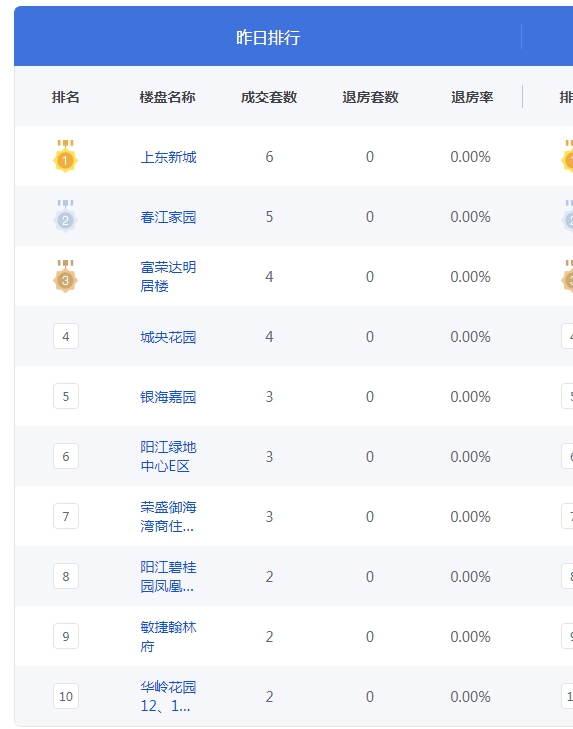Viewport: 573px width, 729px height.
Task: Click 退房率 0.00% in 银海嘉园 row
Action: [470, 397]
